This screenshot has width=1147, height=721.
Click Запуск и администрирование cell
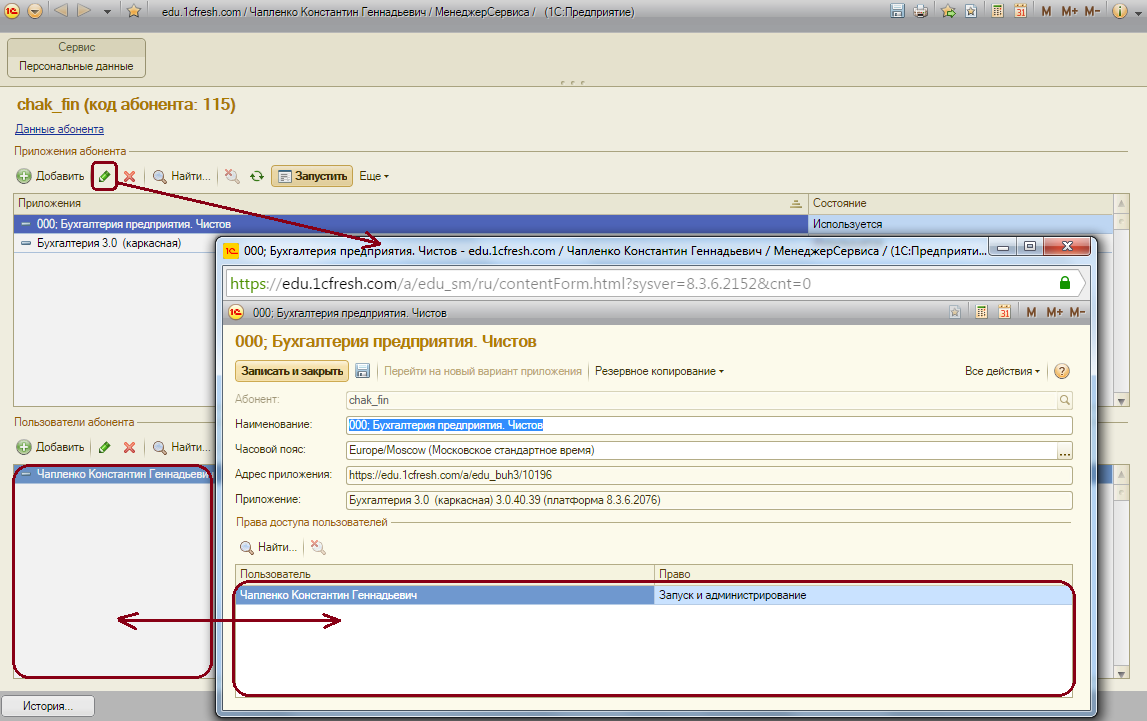pyautogui.click(x=863, y=595)
